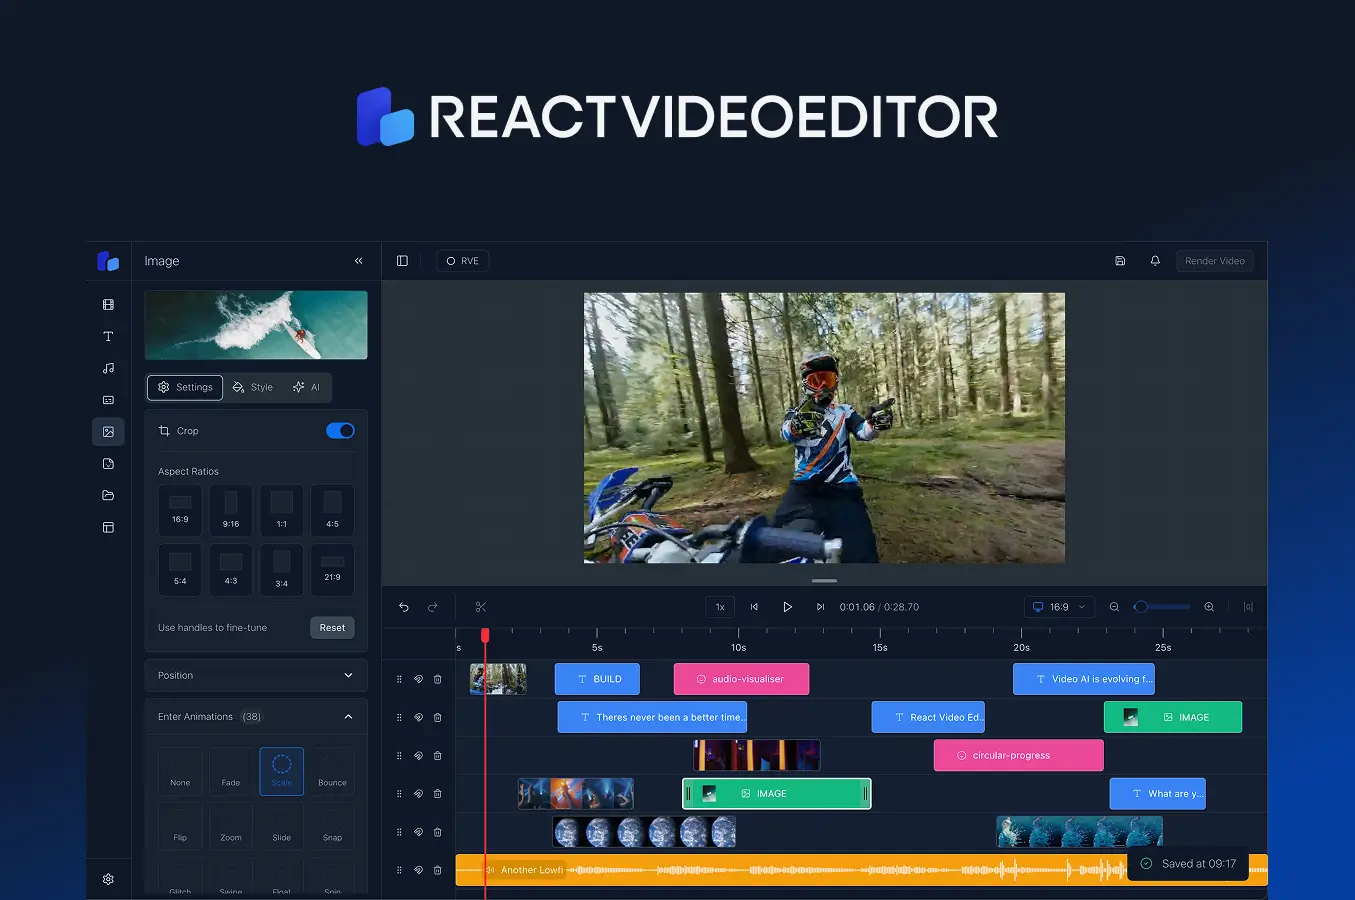
Task: Click the app logo icon above the sidebar
Action: tap(108, 261)
